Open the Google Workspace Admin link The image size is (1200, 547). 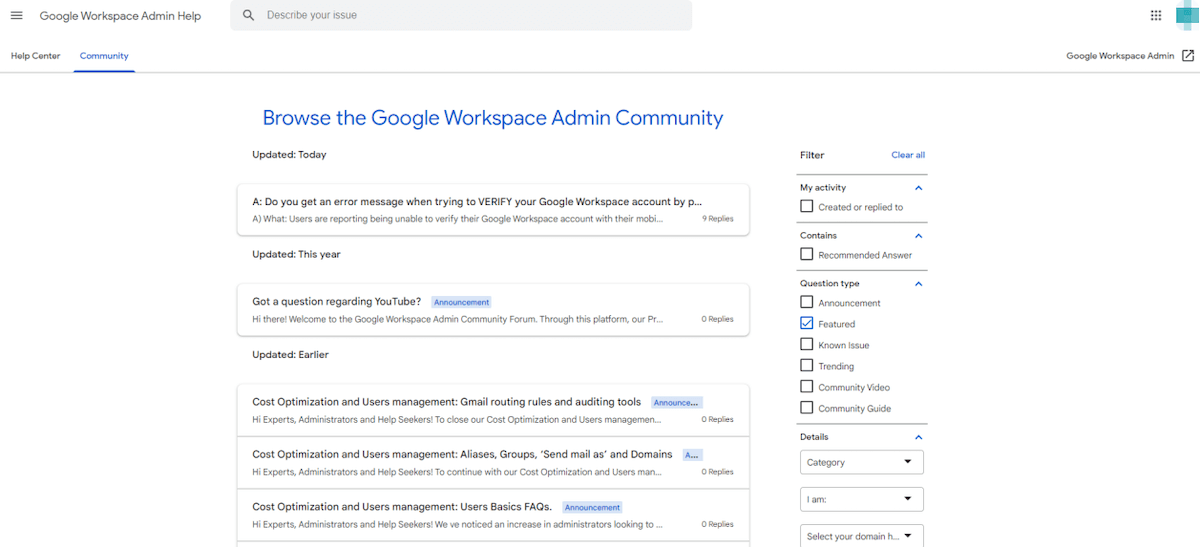click(1120, 56)
